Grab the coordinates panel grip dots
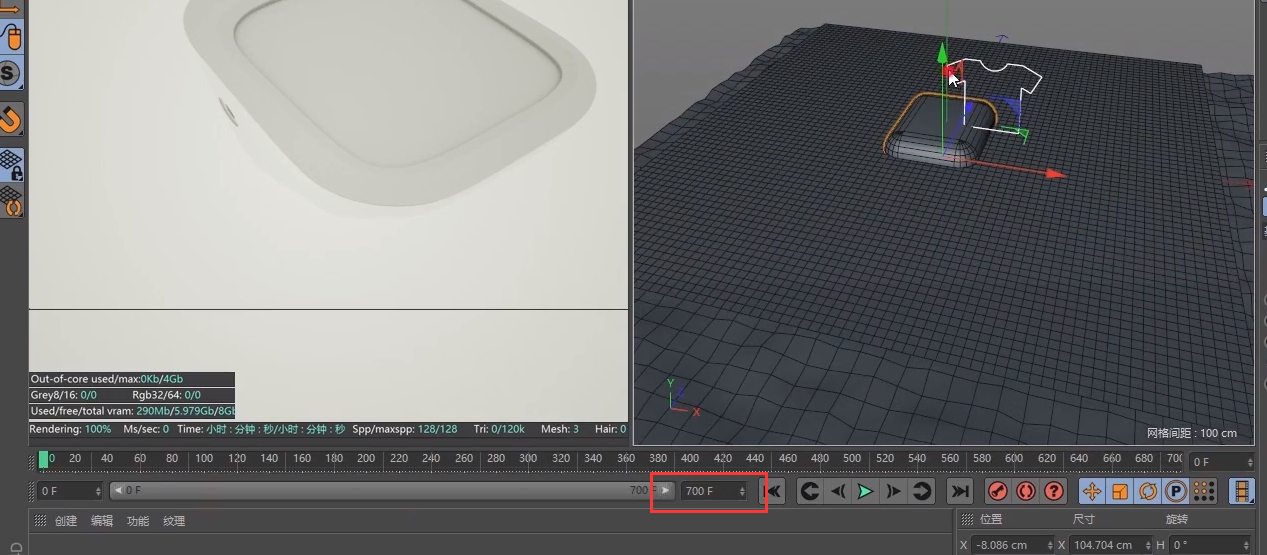The height and width of the screenshot is (555, 1267). click(965, 520)
